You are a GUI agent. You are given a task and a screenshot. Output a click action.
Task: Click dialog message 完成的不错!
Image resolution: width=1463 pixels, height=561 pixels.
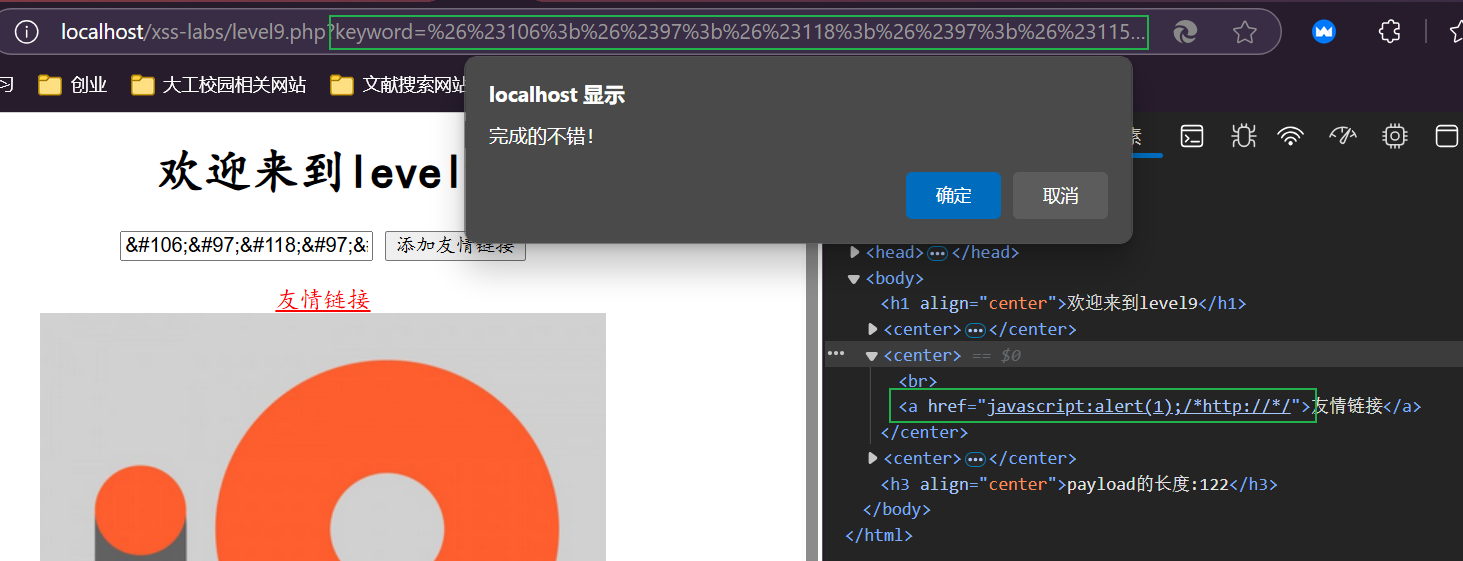pos(542,136)
